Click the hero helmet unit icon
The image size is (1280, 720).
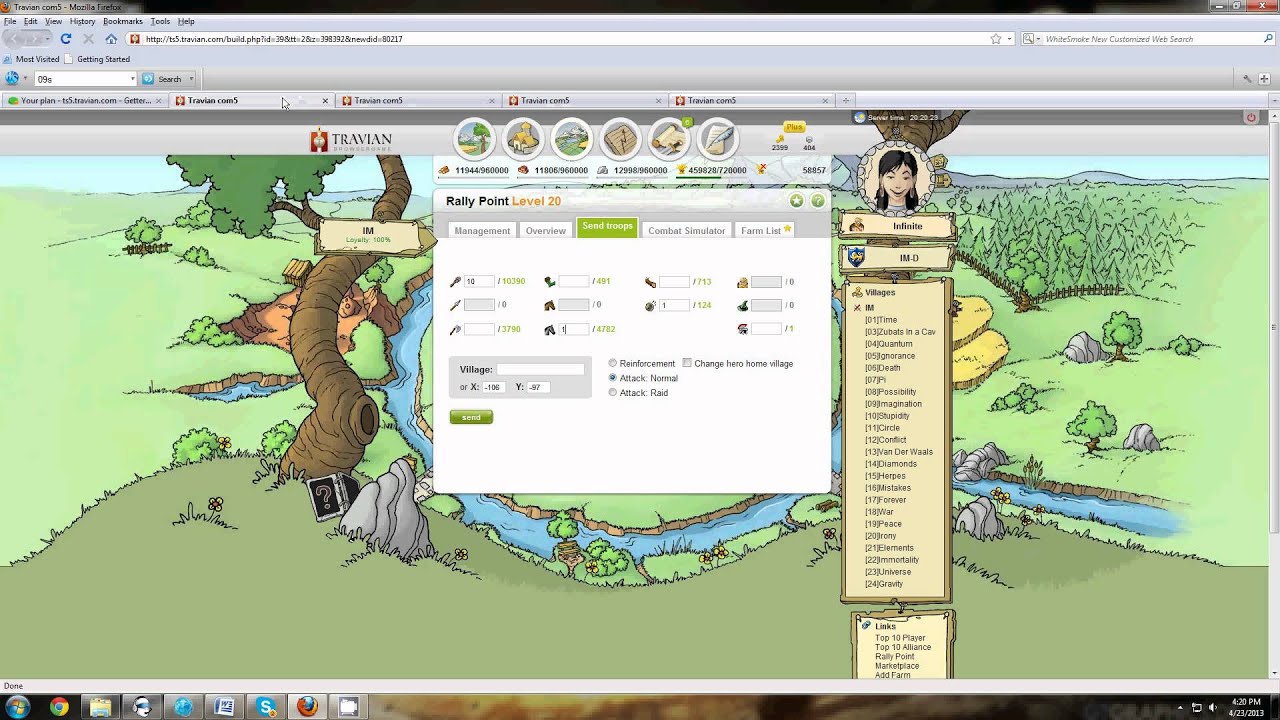coord(742,329)
